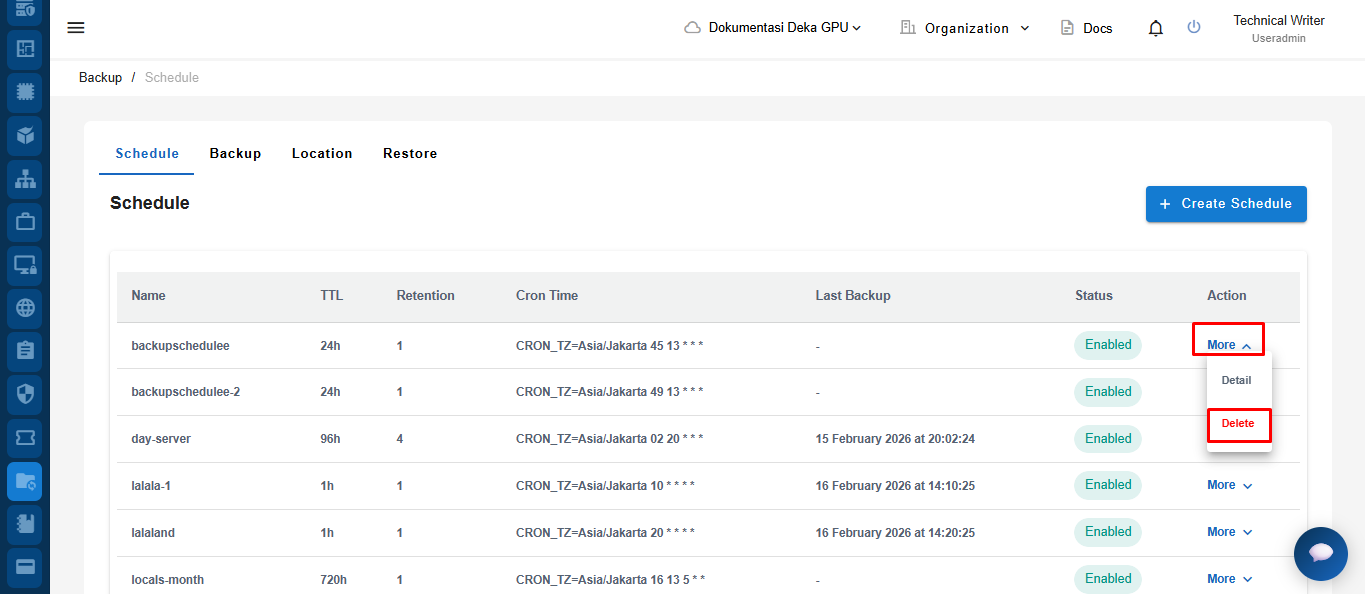Click the notification bell icon
Image resolution: width=1365 pixels, height=594 pixels.
1156,28
